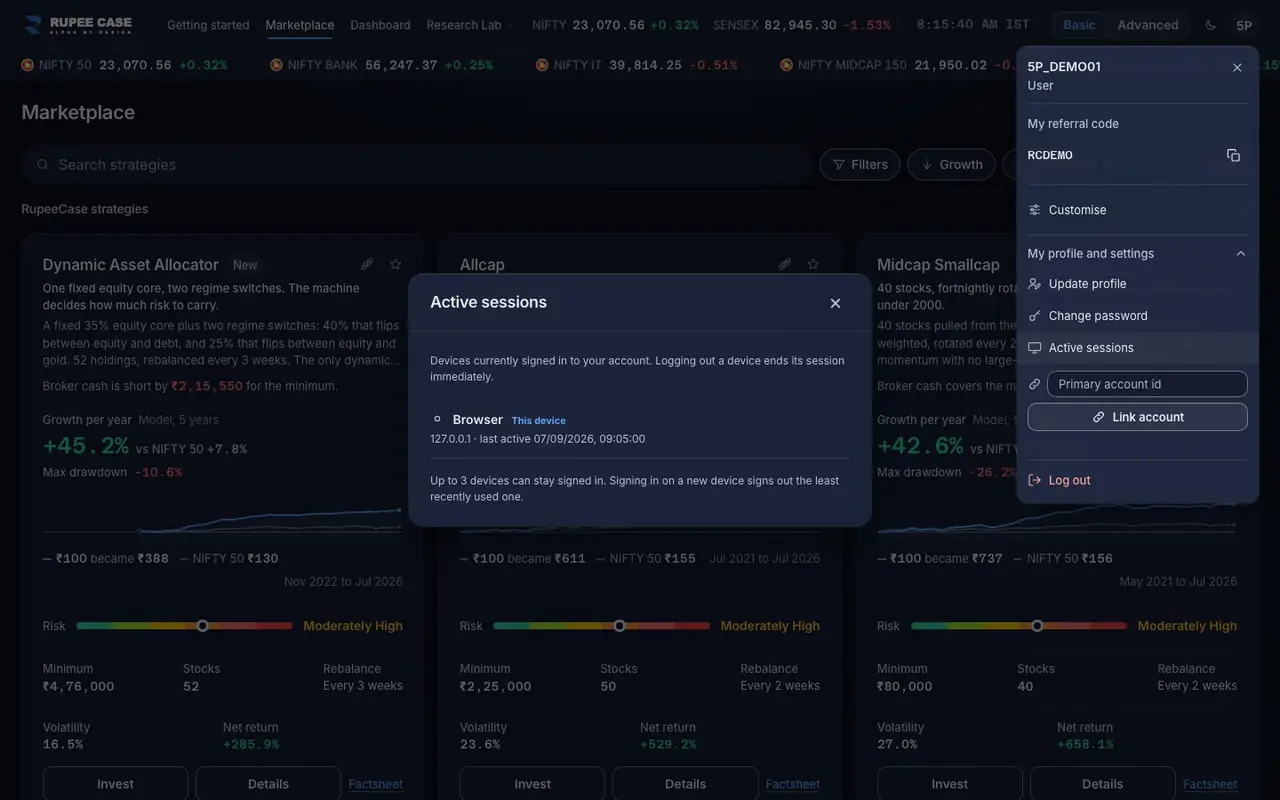Navigate to Dashboard
Viewport: 1280px width, 800px height.
click(380, 25)
